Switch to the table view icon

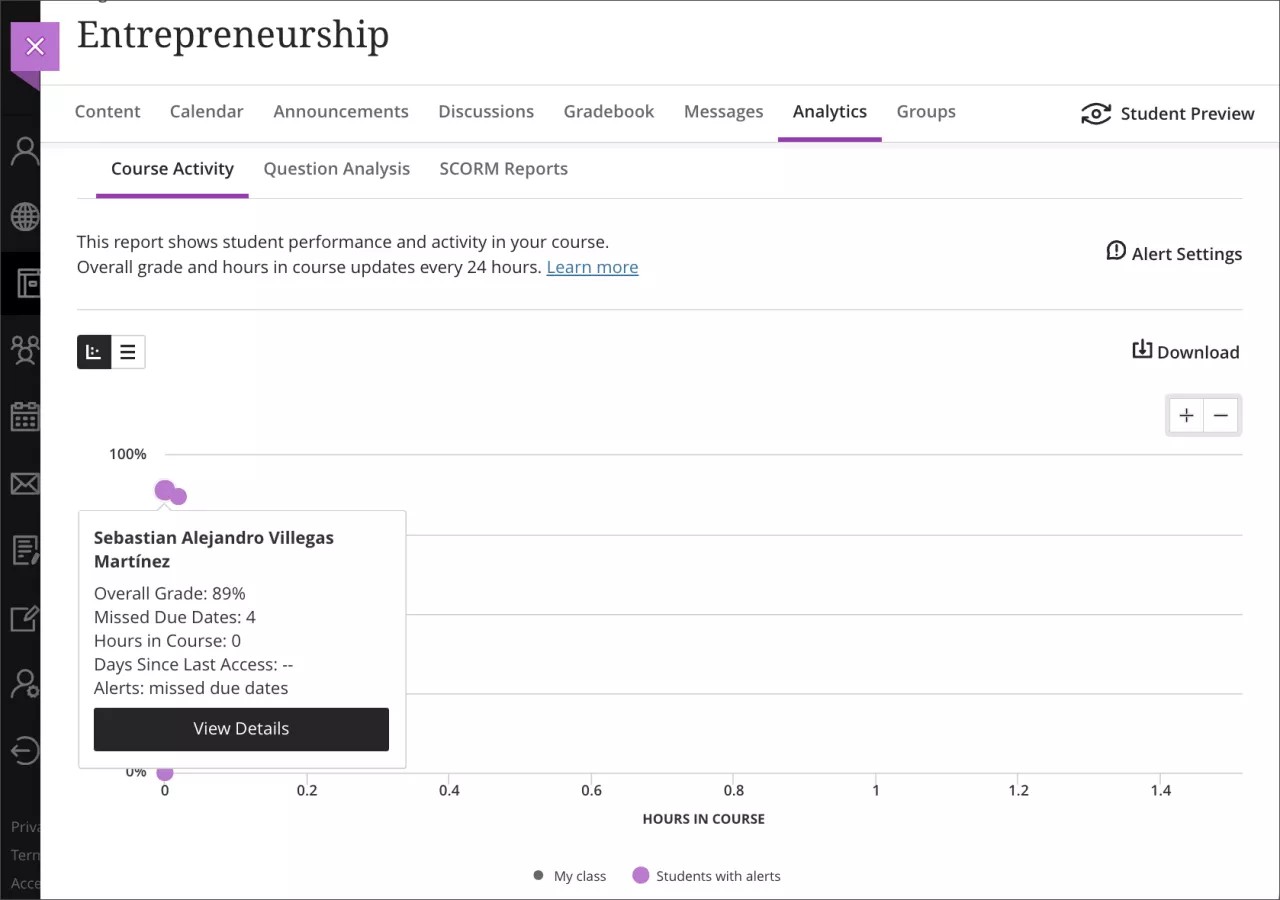click(127, 351)
